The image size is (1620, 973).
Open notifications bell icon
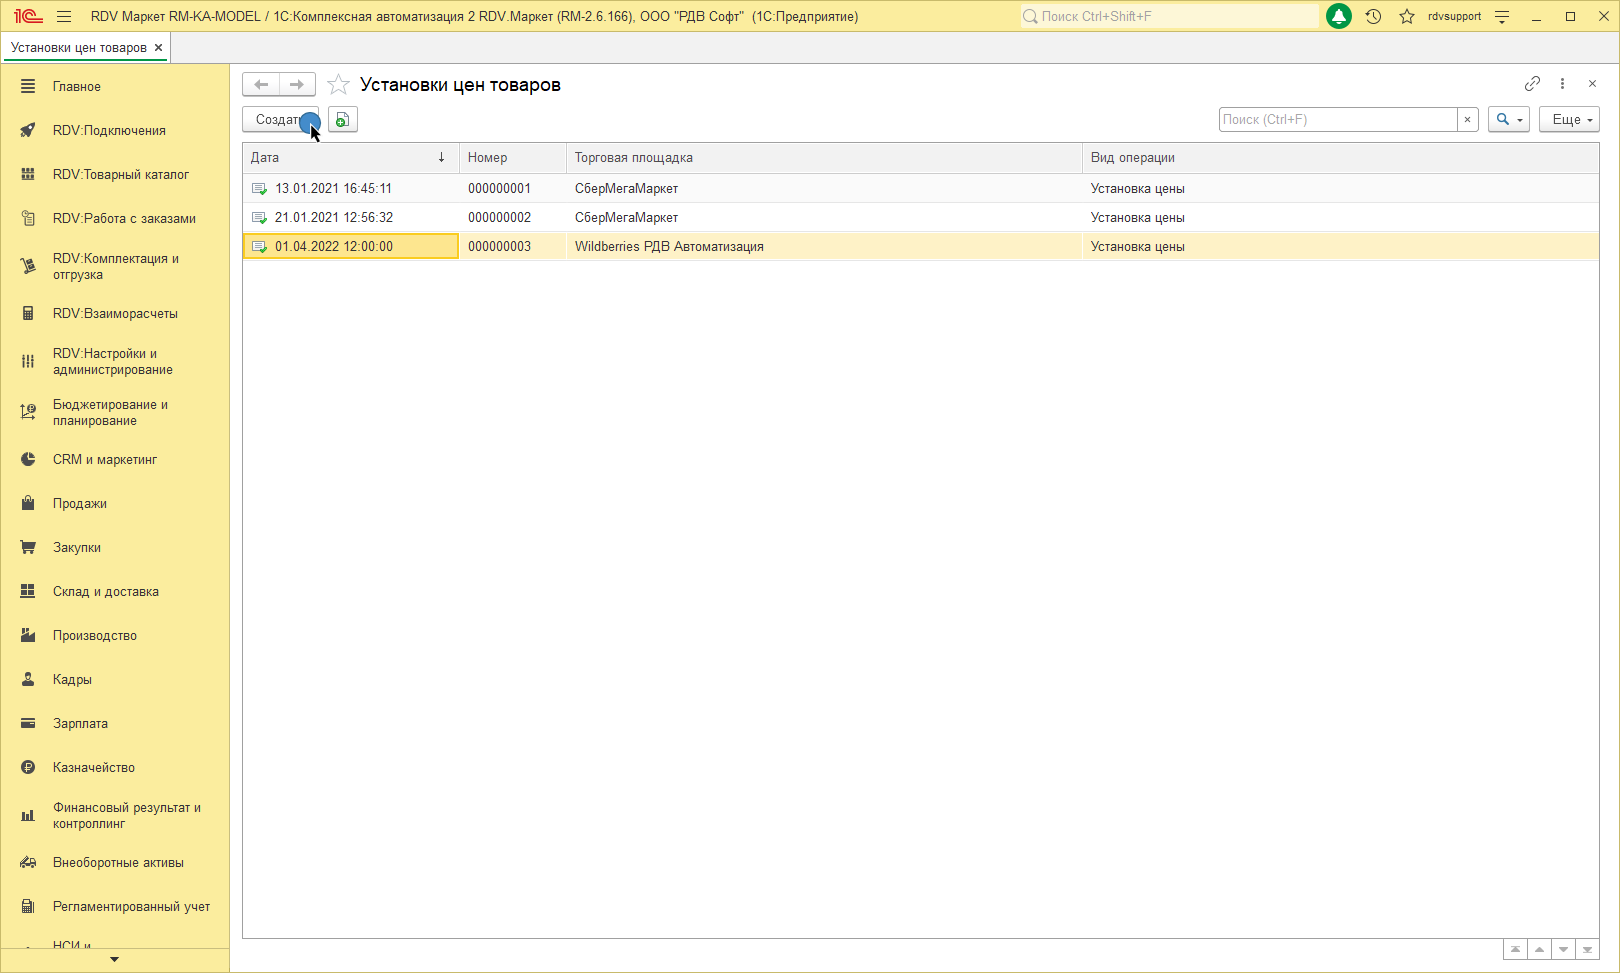pos(1338,16)
